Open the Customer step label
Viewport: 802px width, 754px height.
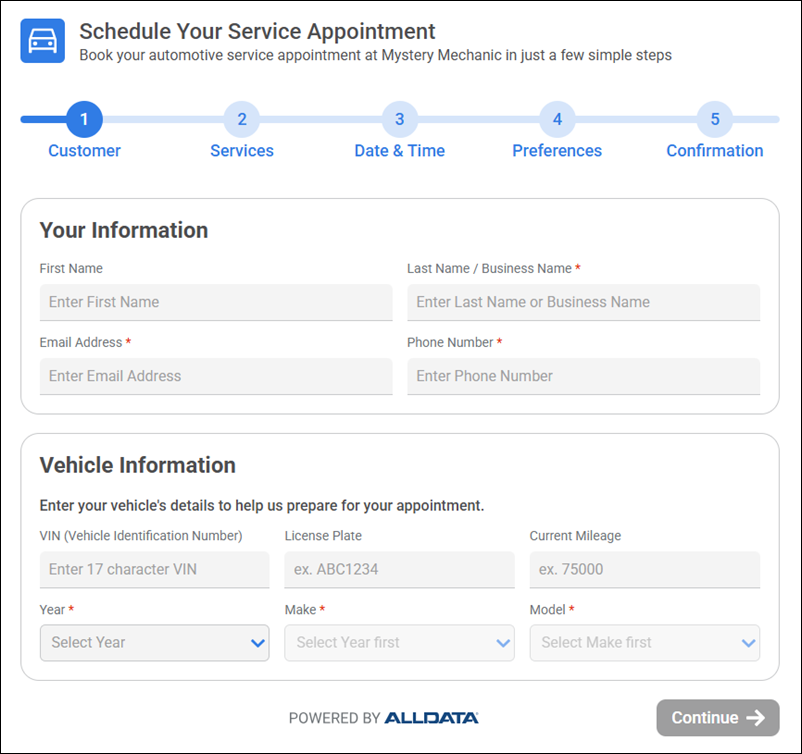point(84,151)
